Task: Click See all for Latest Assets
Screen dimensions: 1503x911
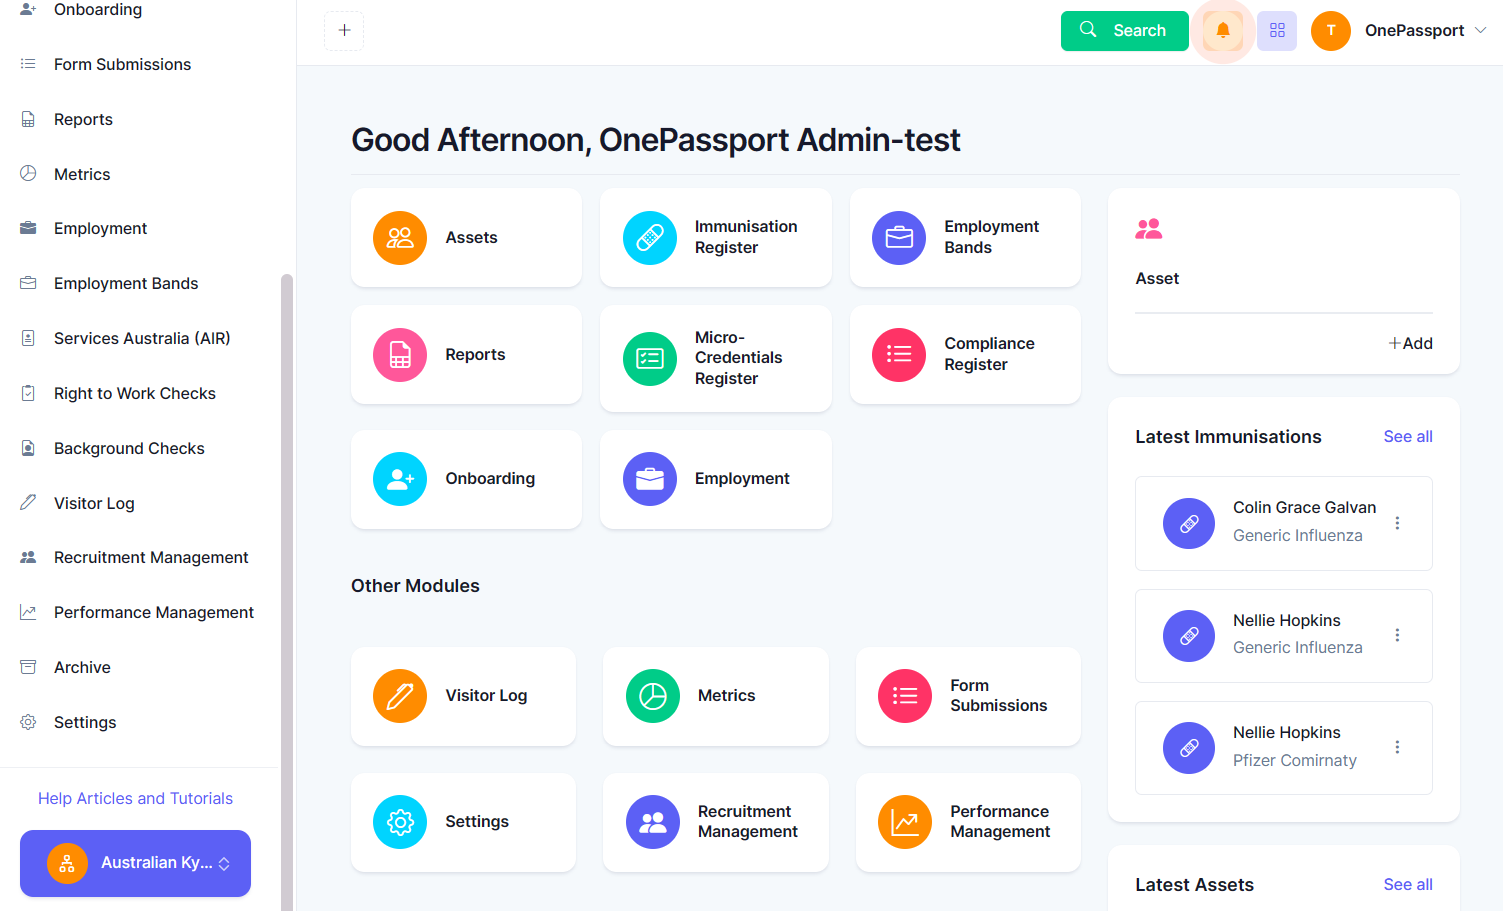Action: point(1408,884)
